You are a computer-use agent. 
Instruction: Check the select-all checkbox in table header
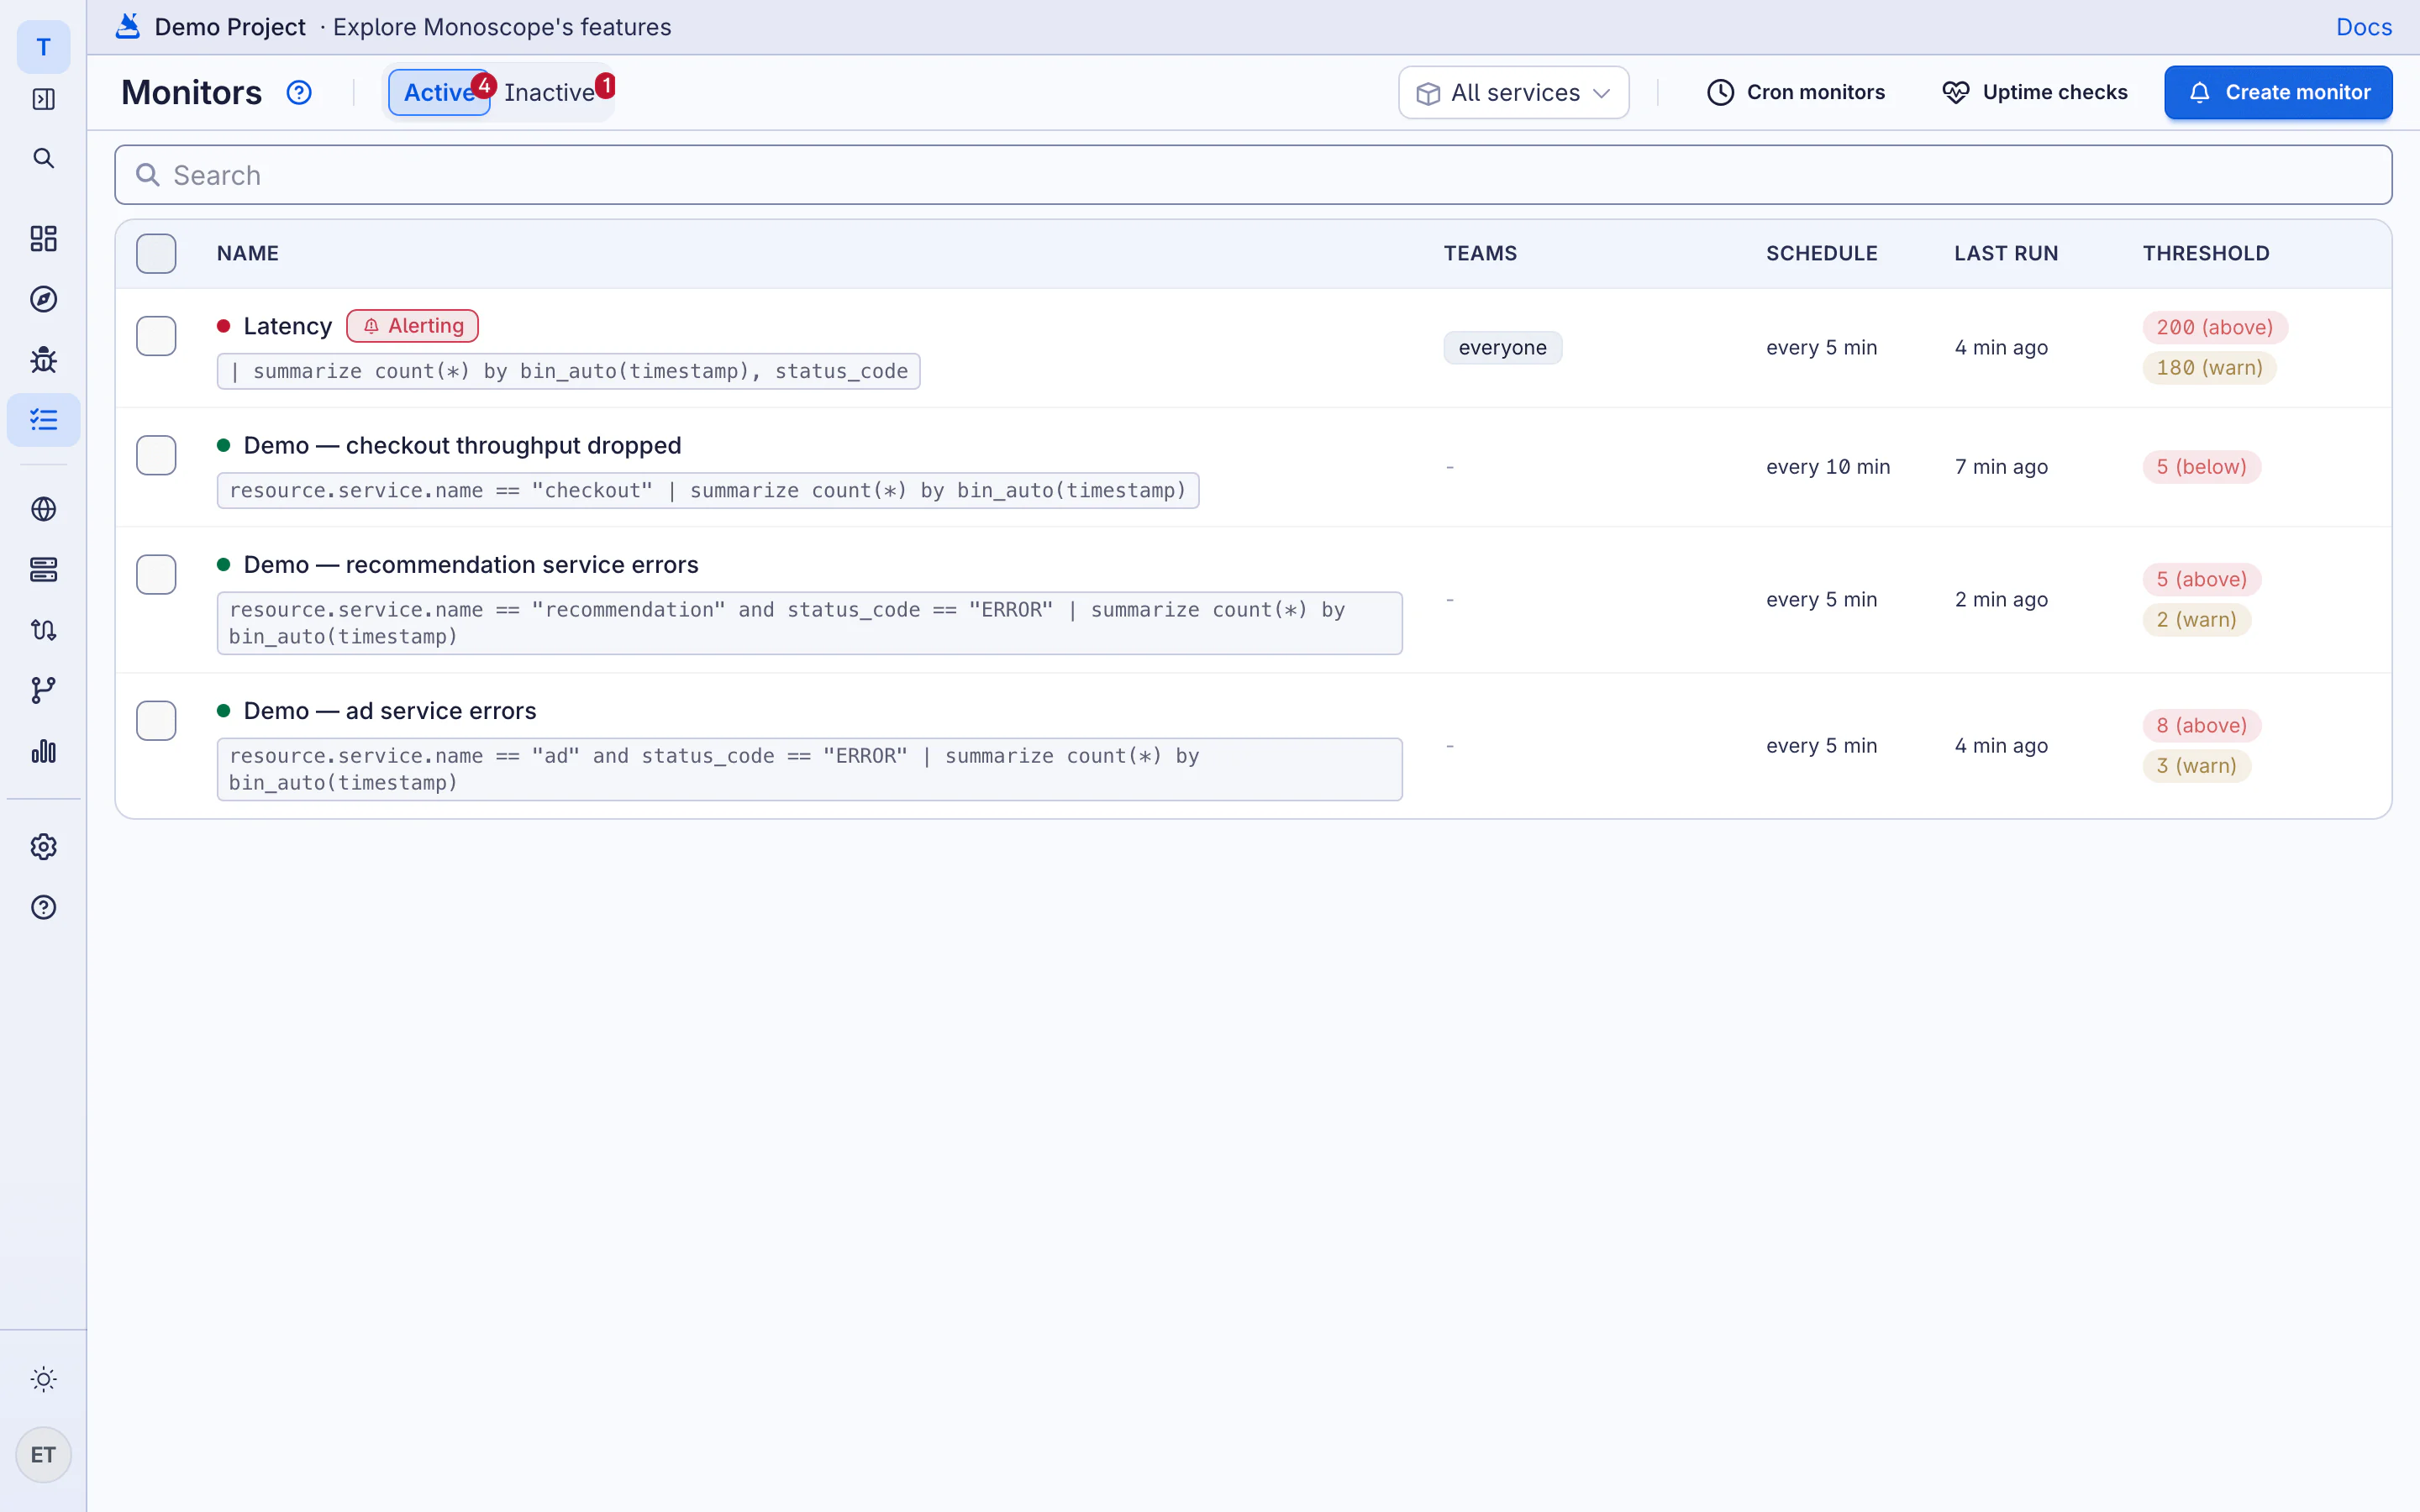coord(156,254)
